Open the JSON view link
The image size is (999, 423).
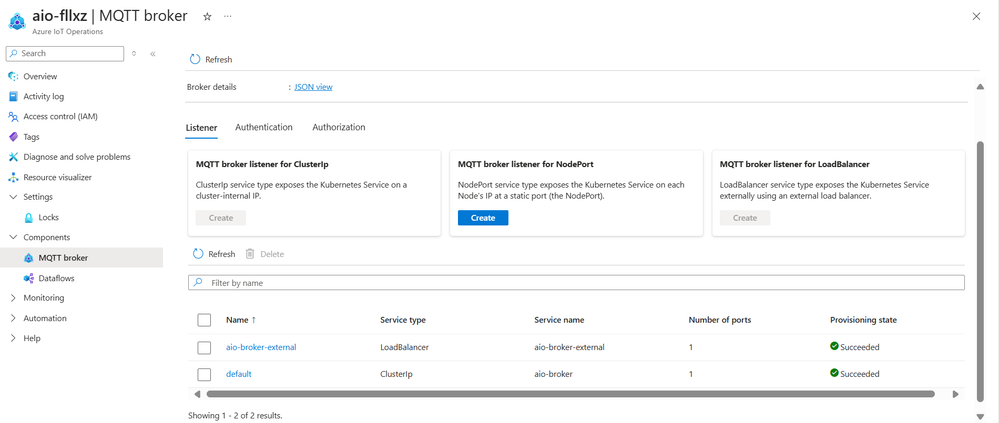pos(313,87)
